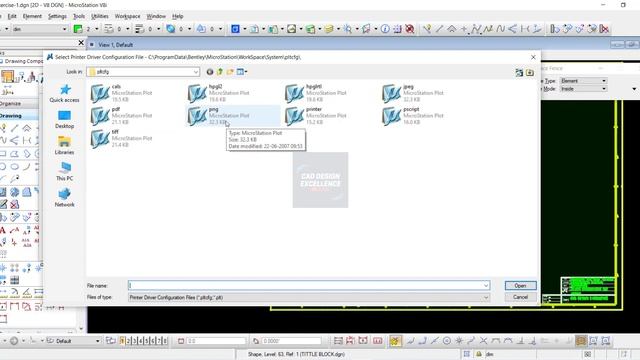Select the tiff plot driver file
The height and width of the screenshot is (360, 640).
pos(121,138)
